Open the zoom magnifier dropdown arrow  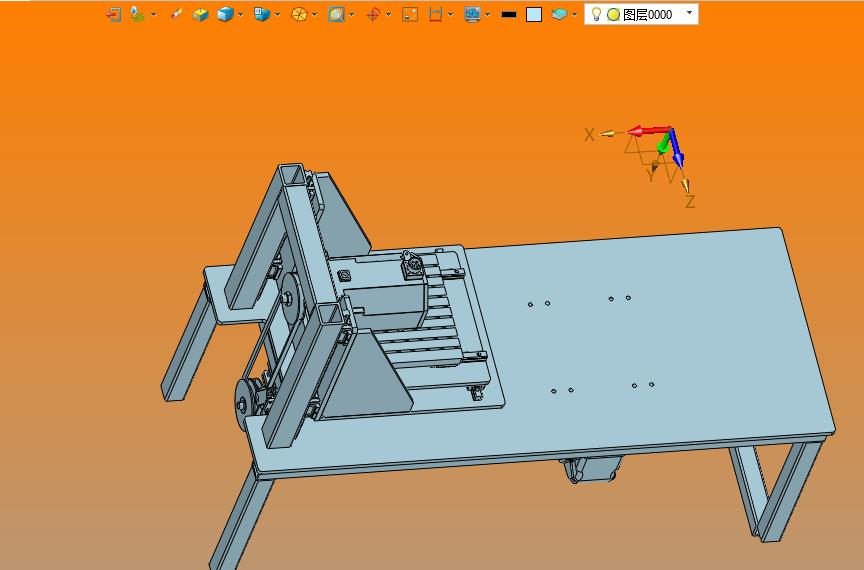tap(352, 15)
